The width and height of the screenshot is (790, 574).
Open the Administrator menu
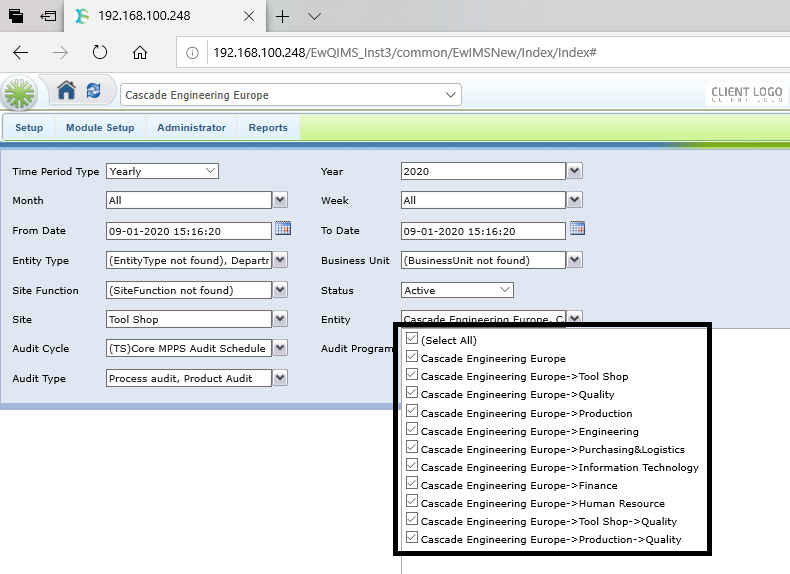191,127
